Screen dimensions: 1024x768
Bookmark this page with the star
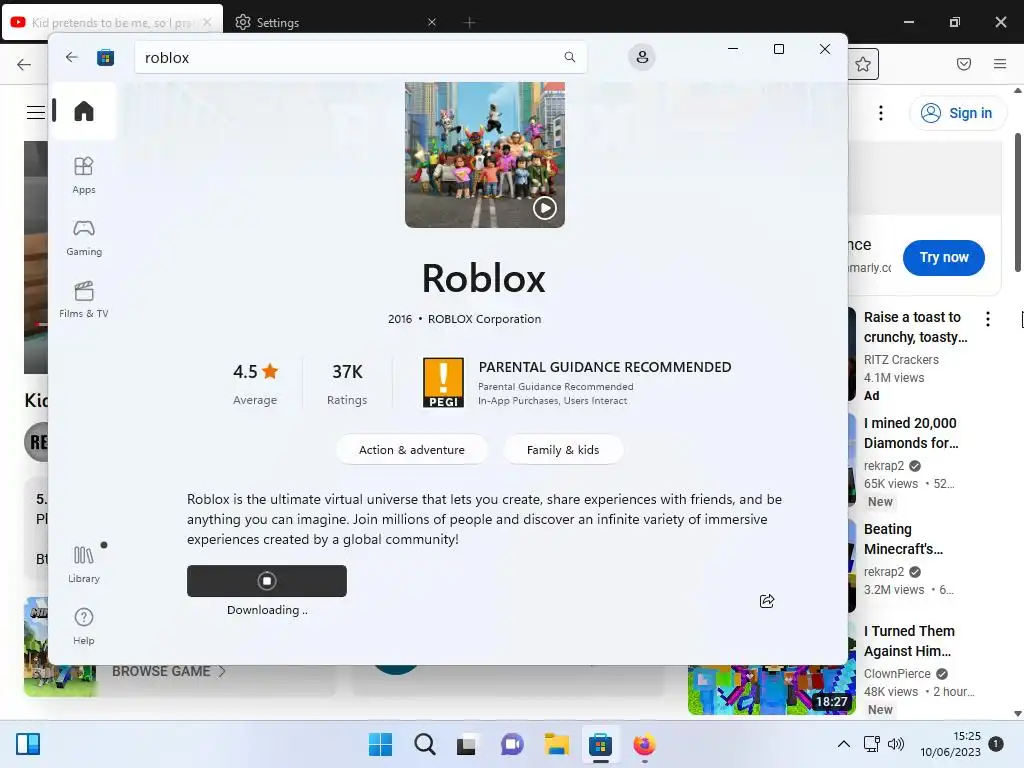(x=863, y=64)
